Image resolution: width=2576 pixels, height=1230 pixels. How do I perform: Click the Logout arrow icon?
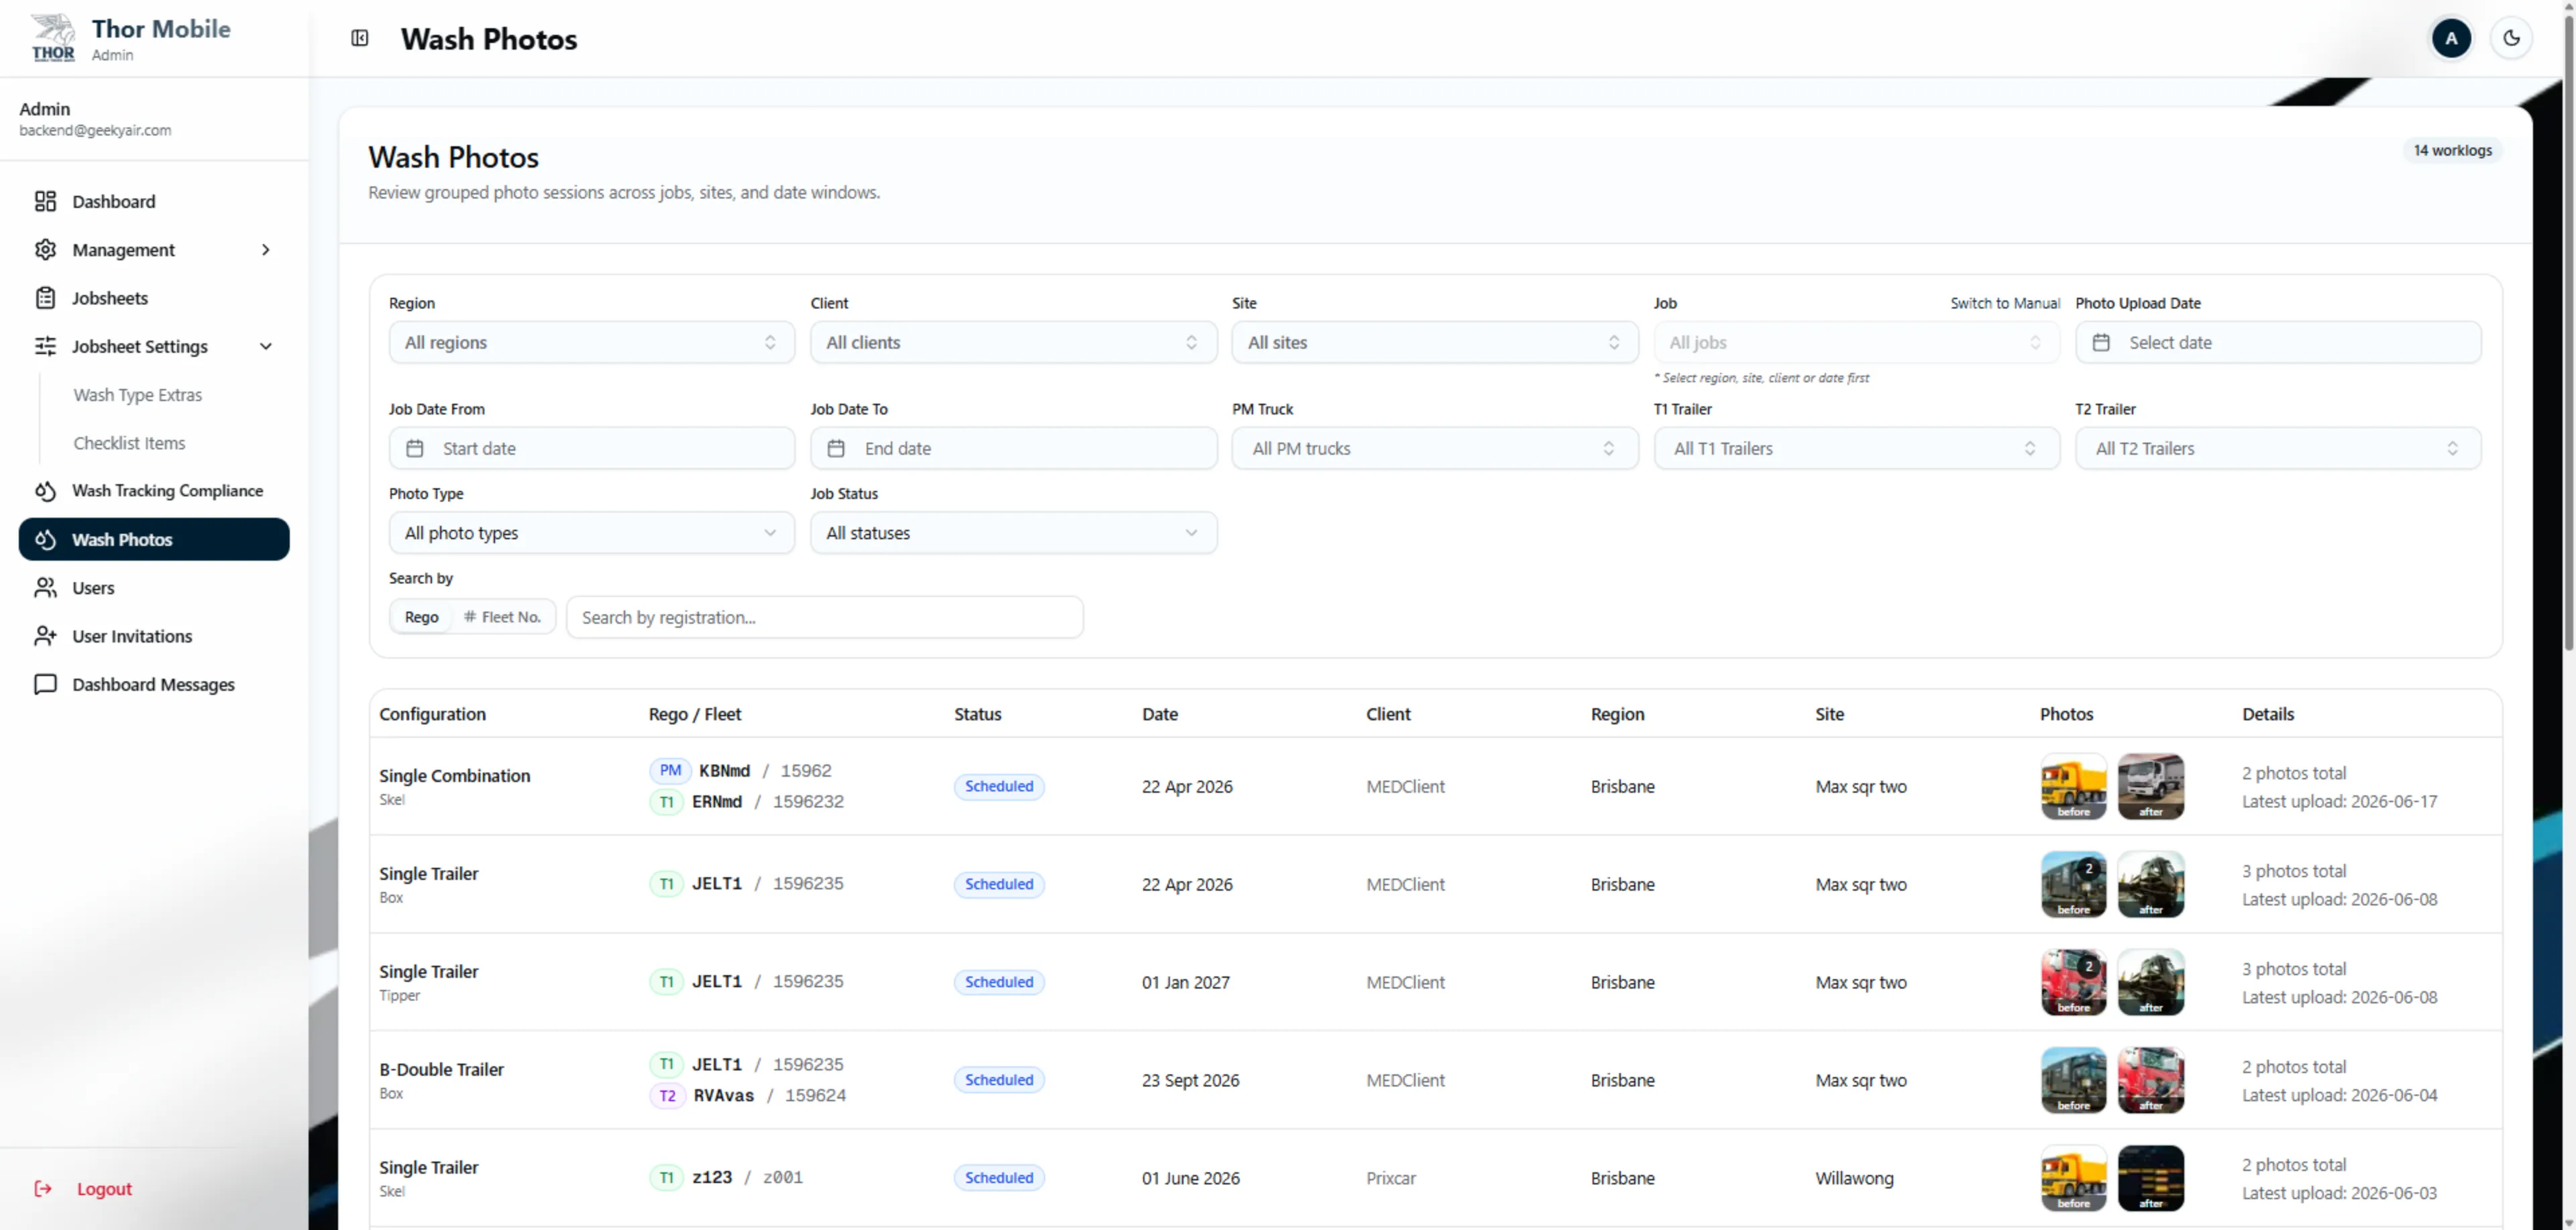coord(43,1188)
